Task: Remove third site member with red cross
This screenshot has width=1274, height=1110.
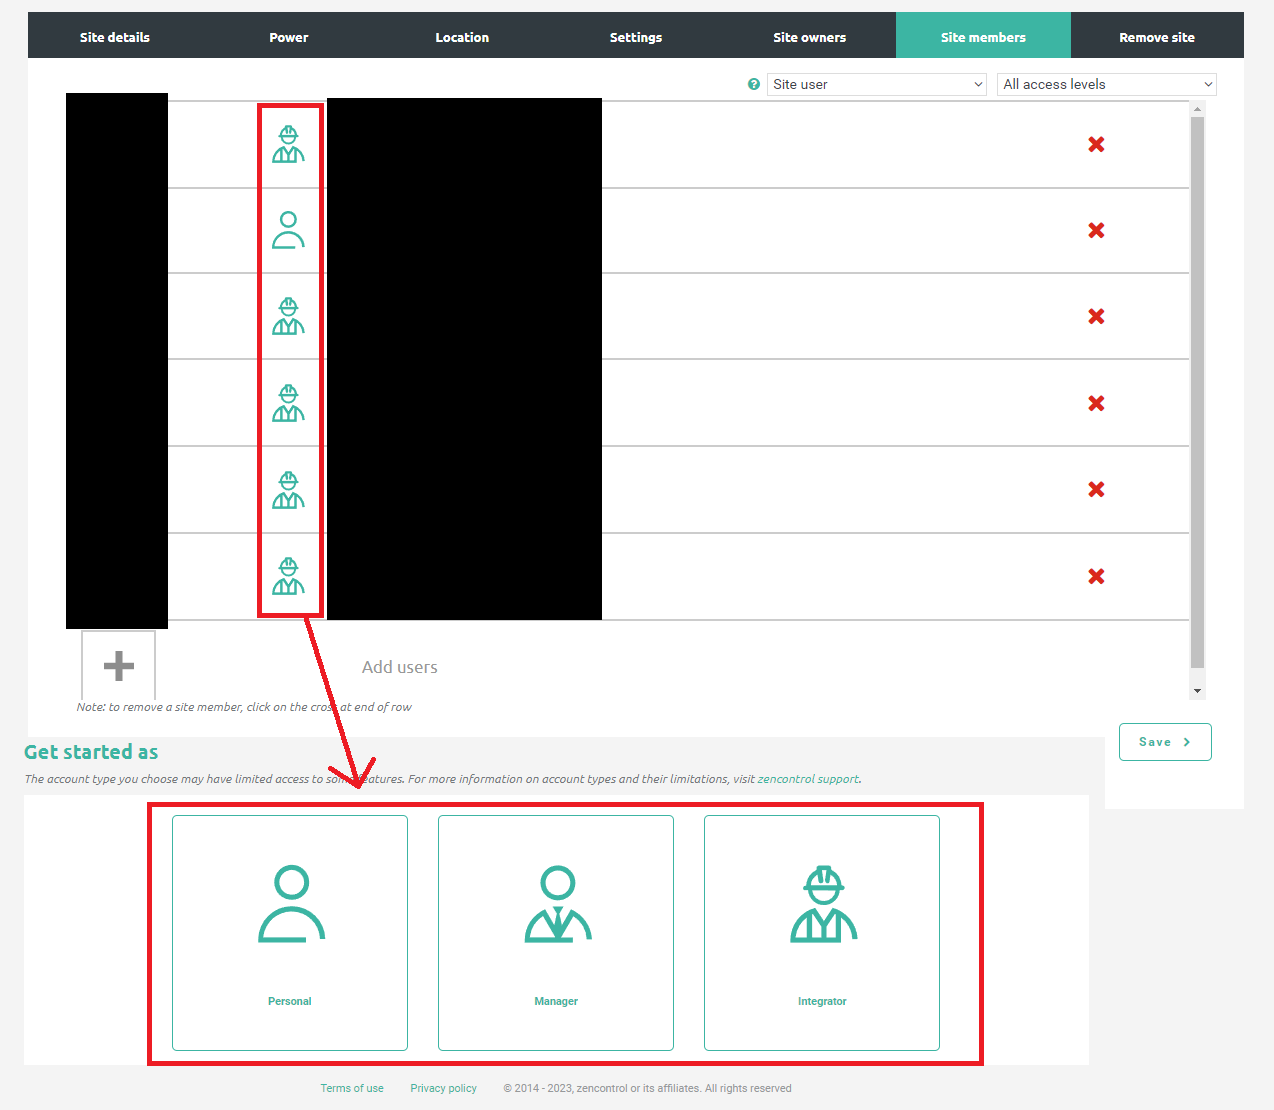Action: coord(1096,316)
